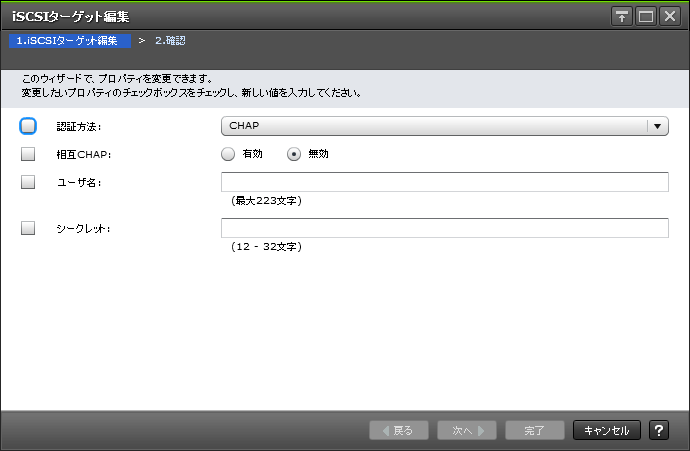The height and width of the screenshot is (451, 690).
Task: Enable the ユーザ名 checkbox
Action: point(28,182)
